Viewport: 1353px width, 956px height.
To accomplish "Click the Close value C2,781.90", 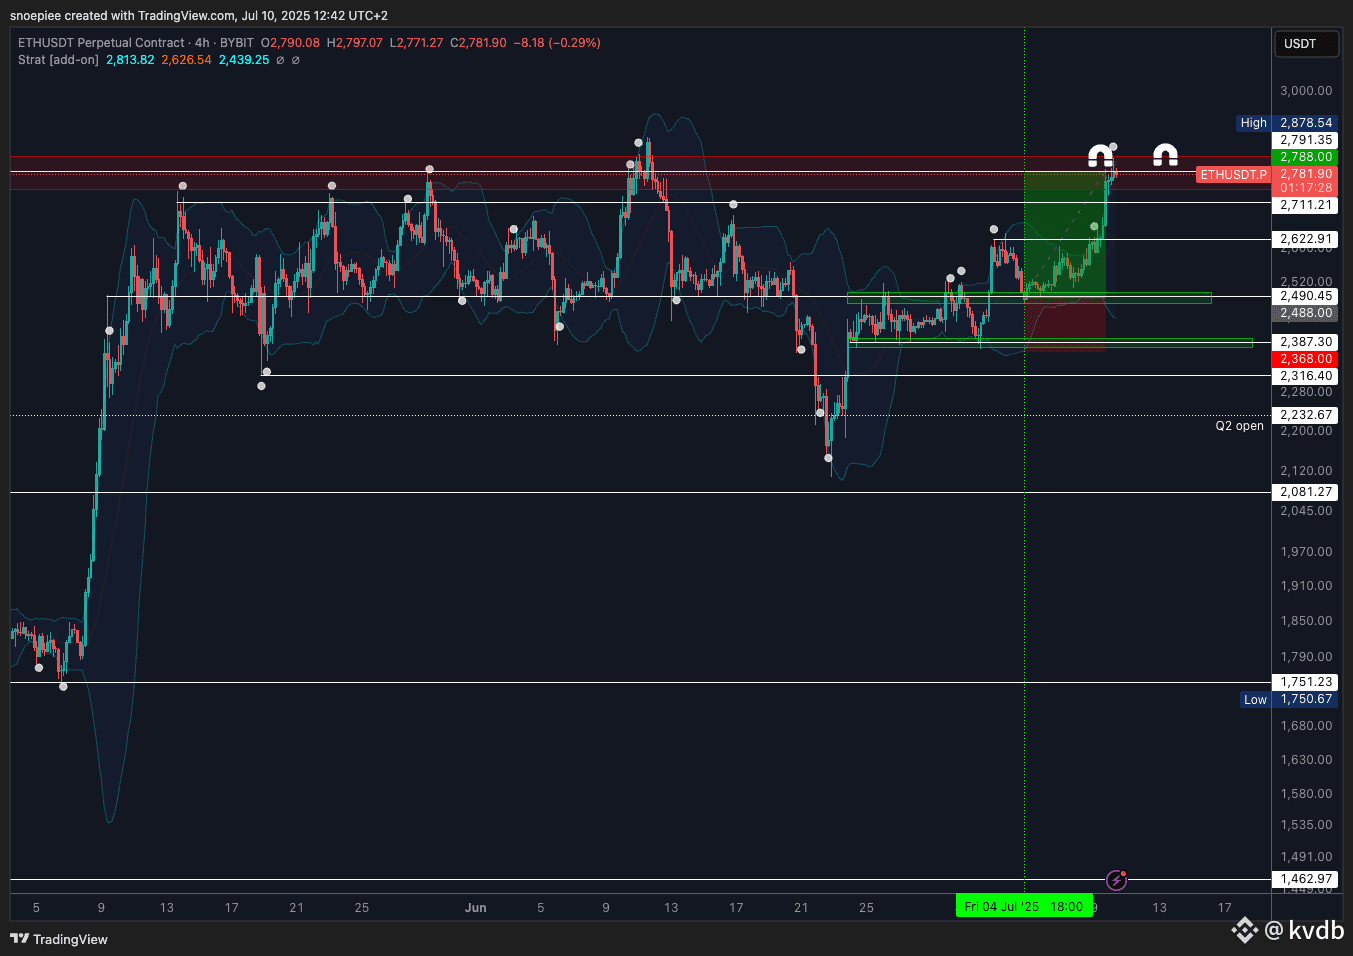I will pyautogui.click(x=478, y=43).
